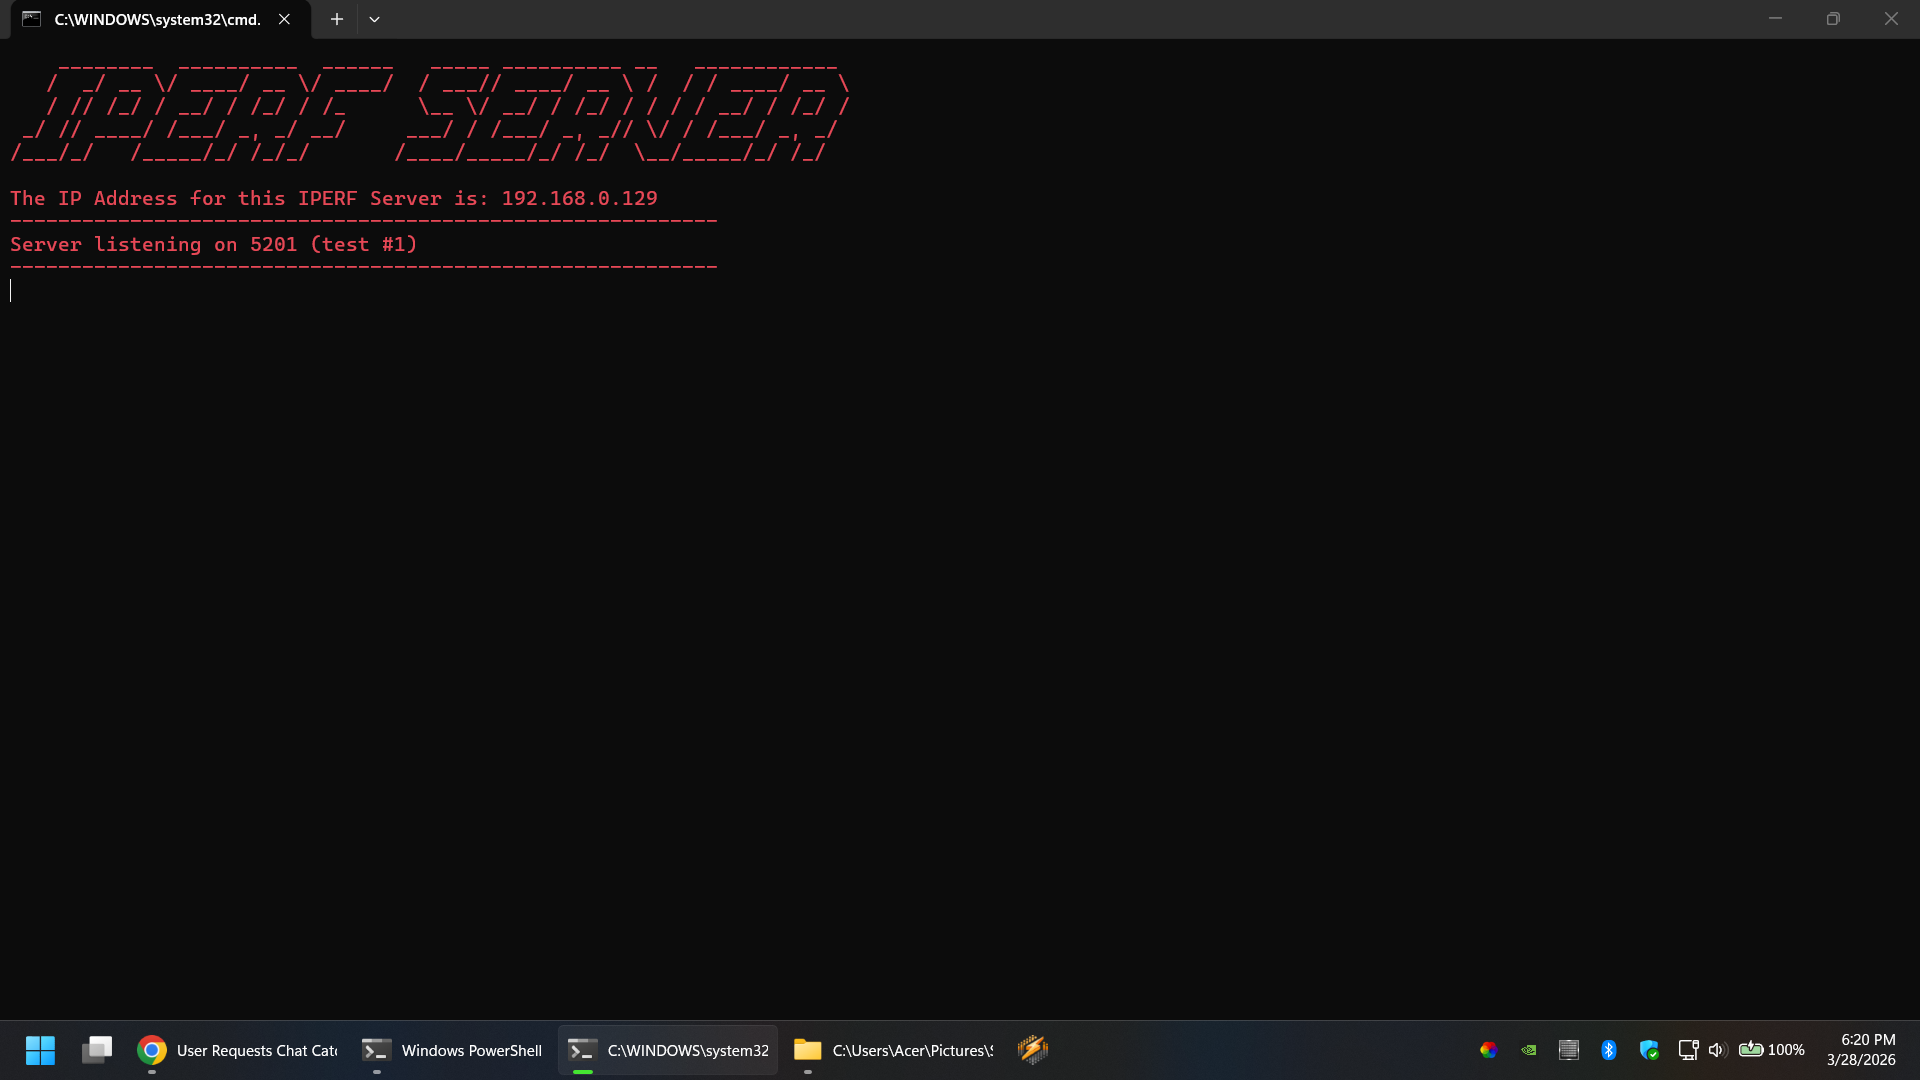Expand the new tab profile dropdown arrow
Viewport: 1920px width, 1080px height.
pos(374,19)
